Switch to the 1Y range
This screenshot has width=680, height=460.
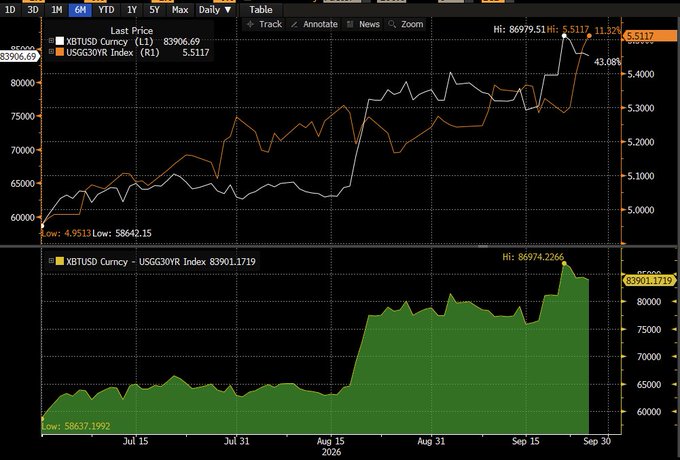click(131, 10)
